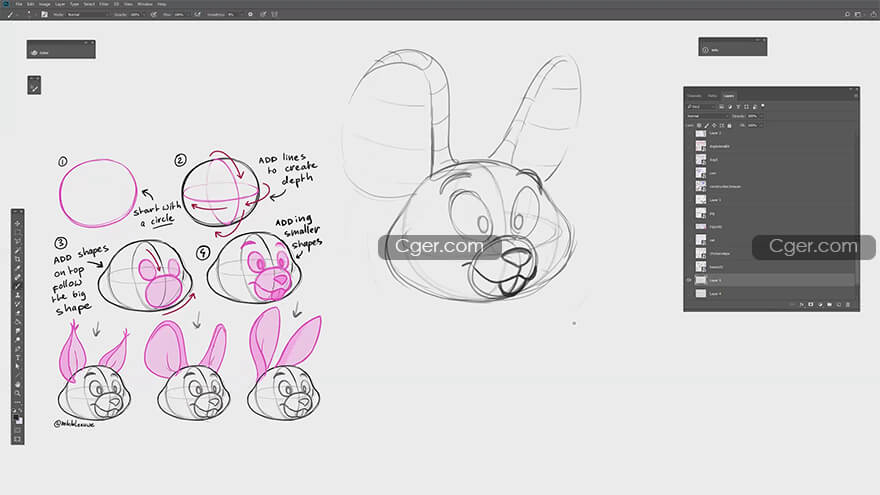Select the Blur tool
This screenshot has height=495, width=880.
(17, 330)
